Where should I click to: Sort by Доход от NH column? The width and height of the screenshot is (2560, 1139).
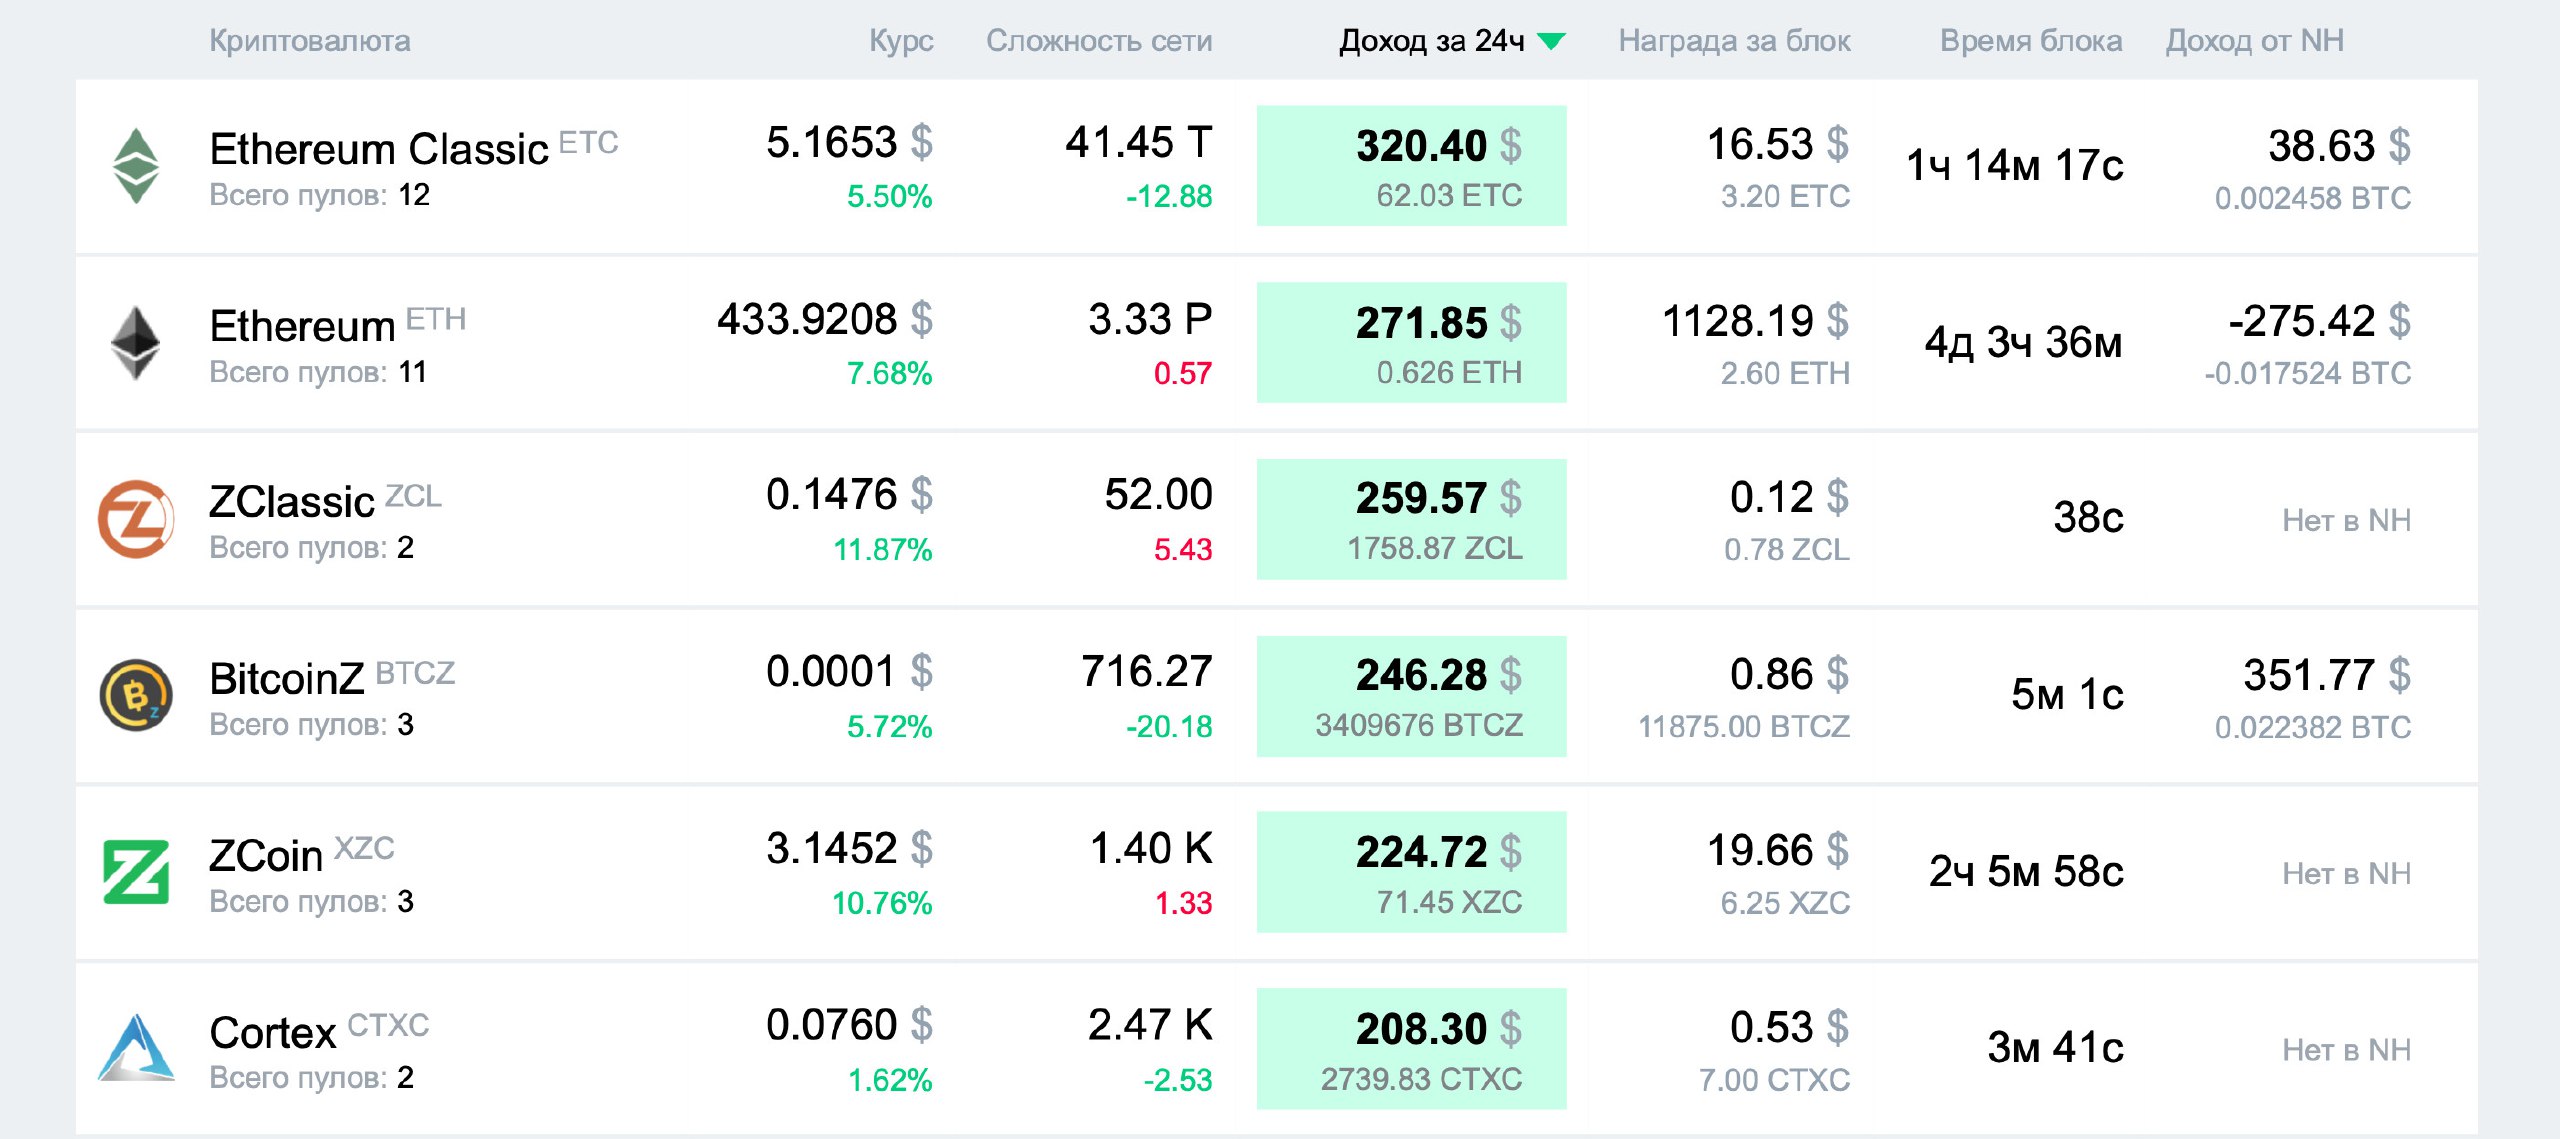click(x=2254, y=41)
